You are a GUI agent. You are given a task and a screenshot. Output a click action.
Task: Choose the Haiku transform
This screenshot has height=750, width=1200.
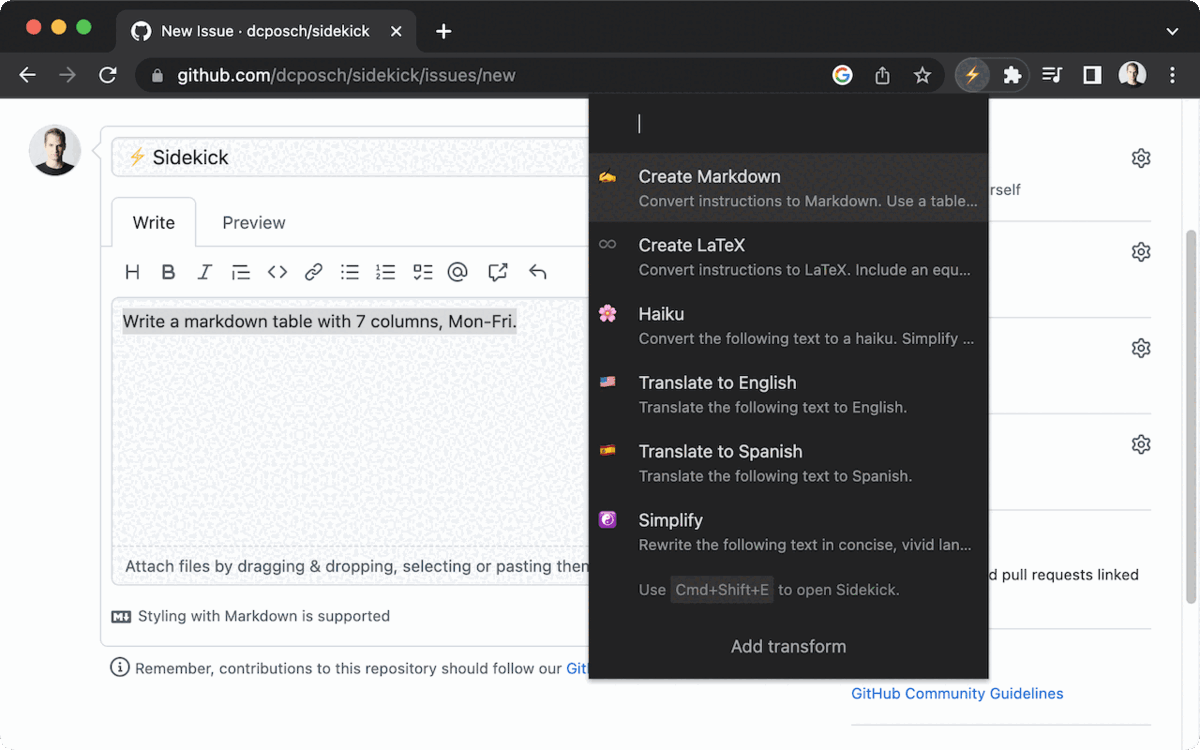pos(788,325)
